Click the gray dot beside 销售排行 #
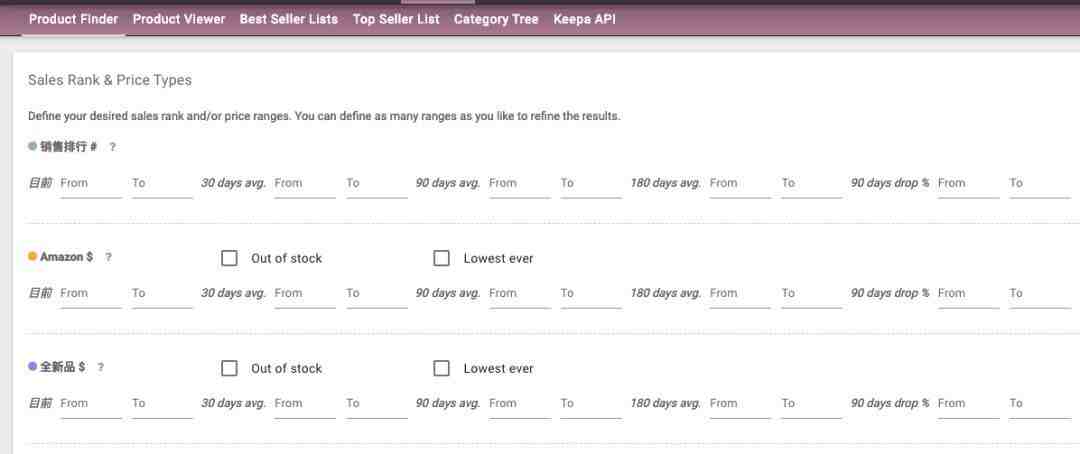The image size is (1080, 454). (32, 146)
